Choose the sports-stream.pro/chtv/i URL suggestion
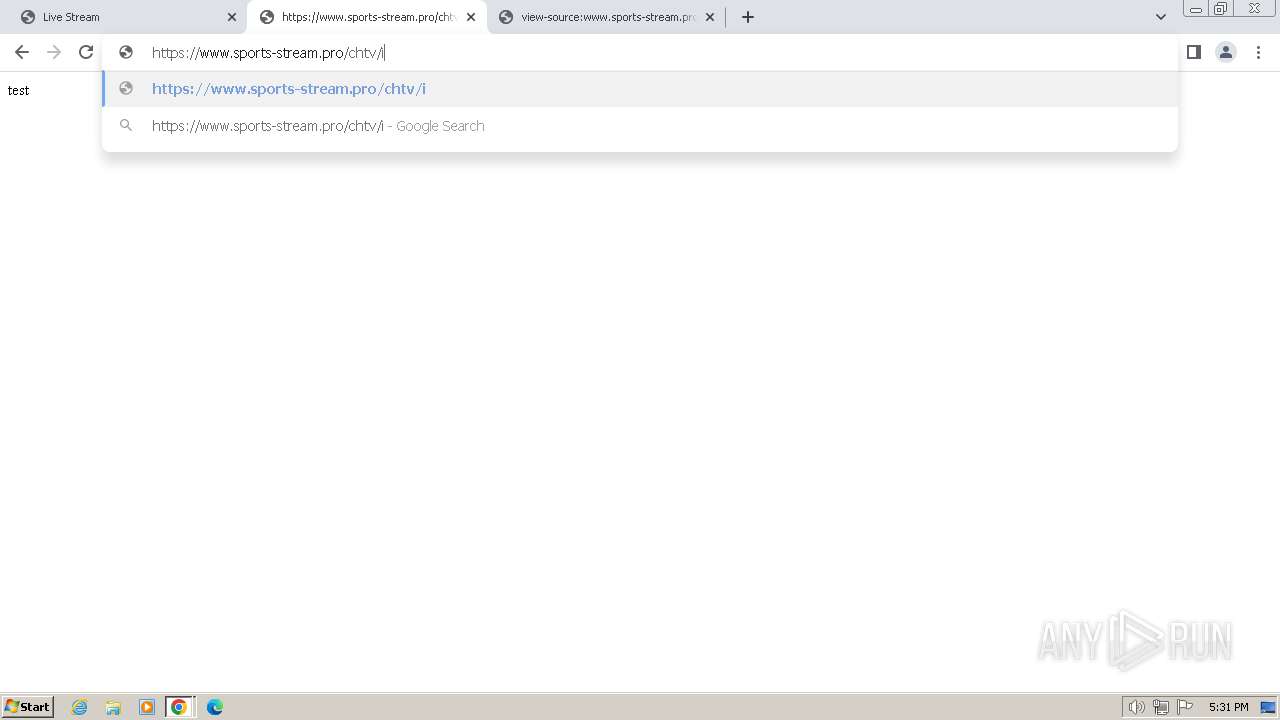Image resolution: width=1280 pixels, height=720 pixels. (640, 89)
